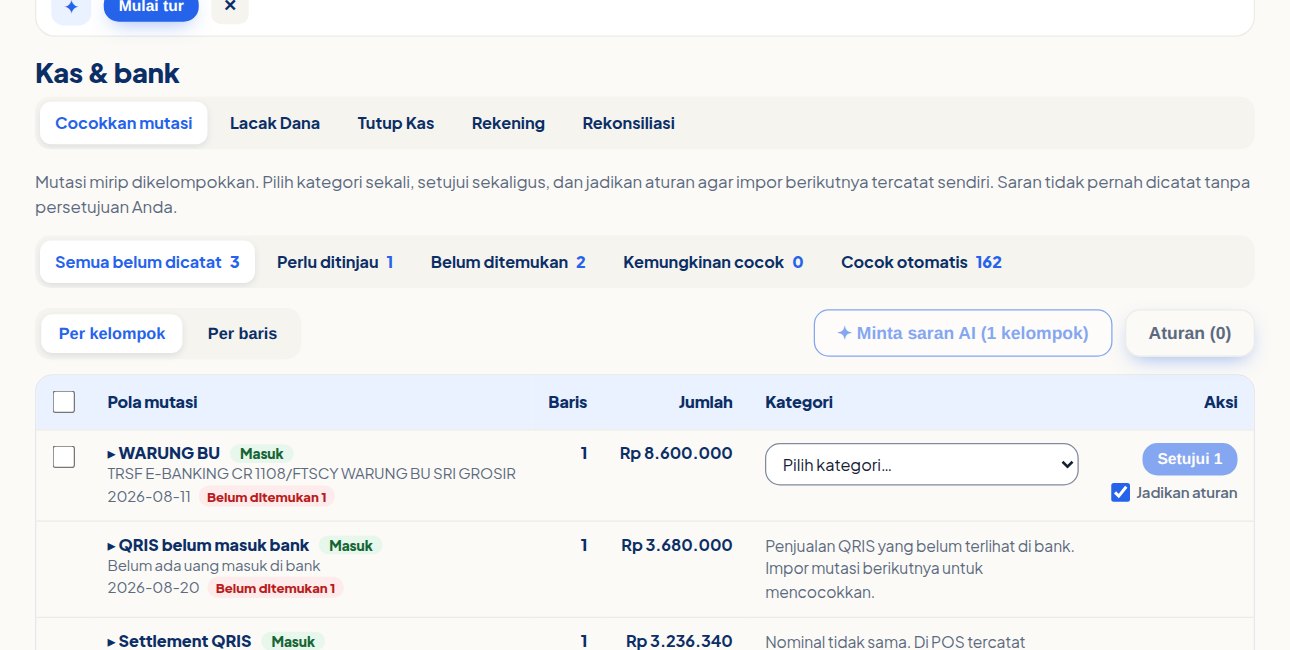Click the Rp 3.236.340 amount
This screenshot has height=650, width=1290.
pos(679,641)
